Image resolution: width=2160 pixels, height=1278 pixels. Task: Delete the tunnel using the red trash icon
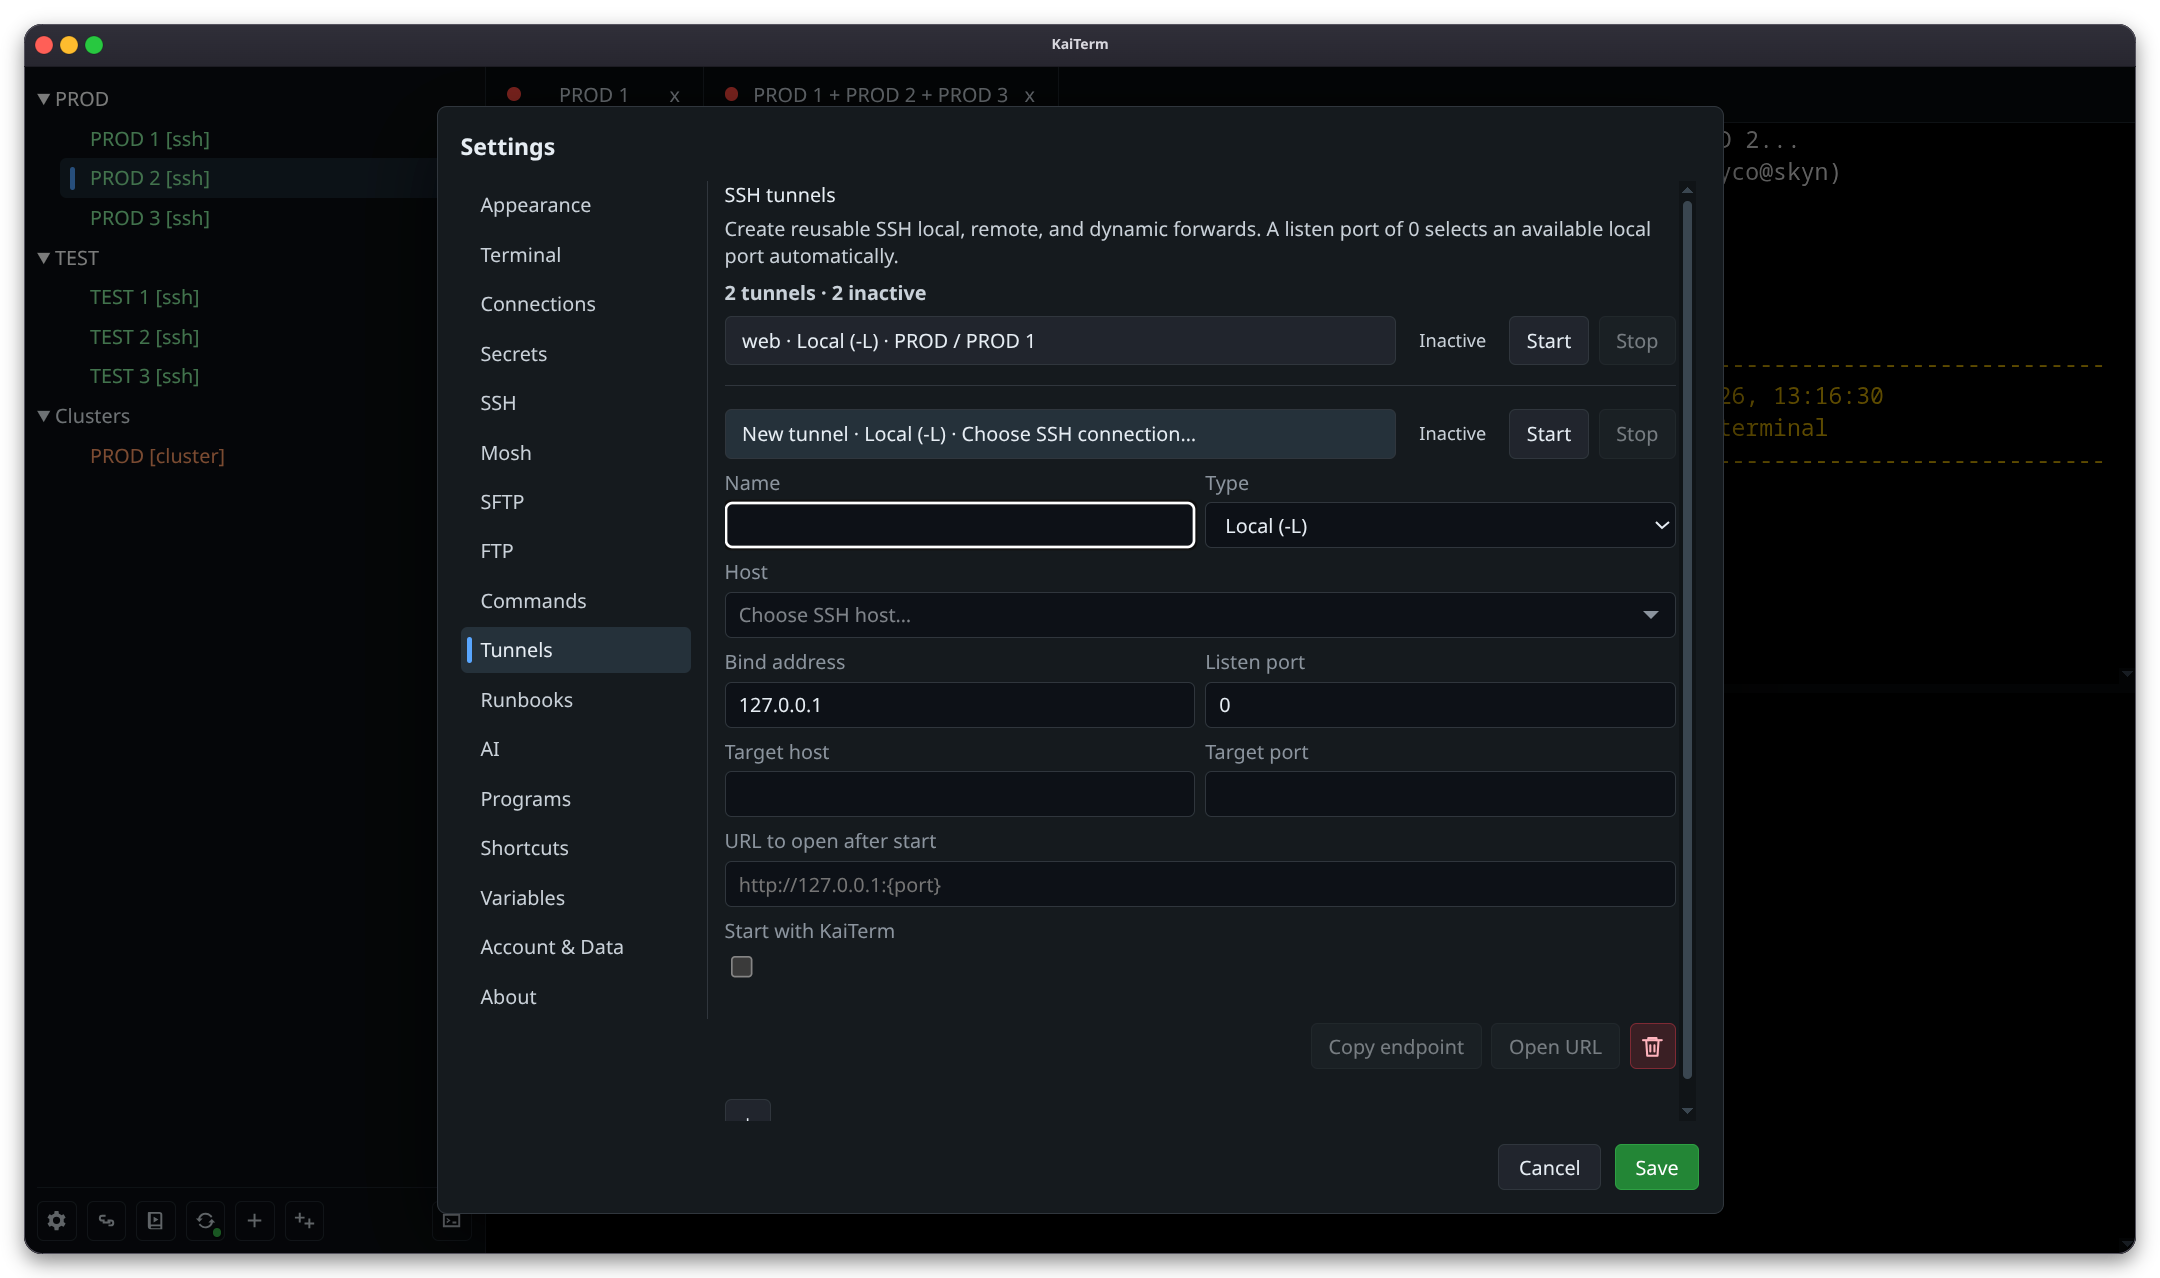pos(1652,1046)
